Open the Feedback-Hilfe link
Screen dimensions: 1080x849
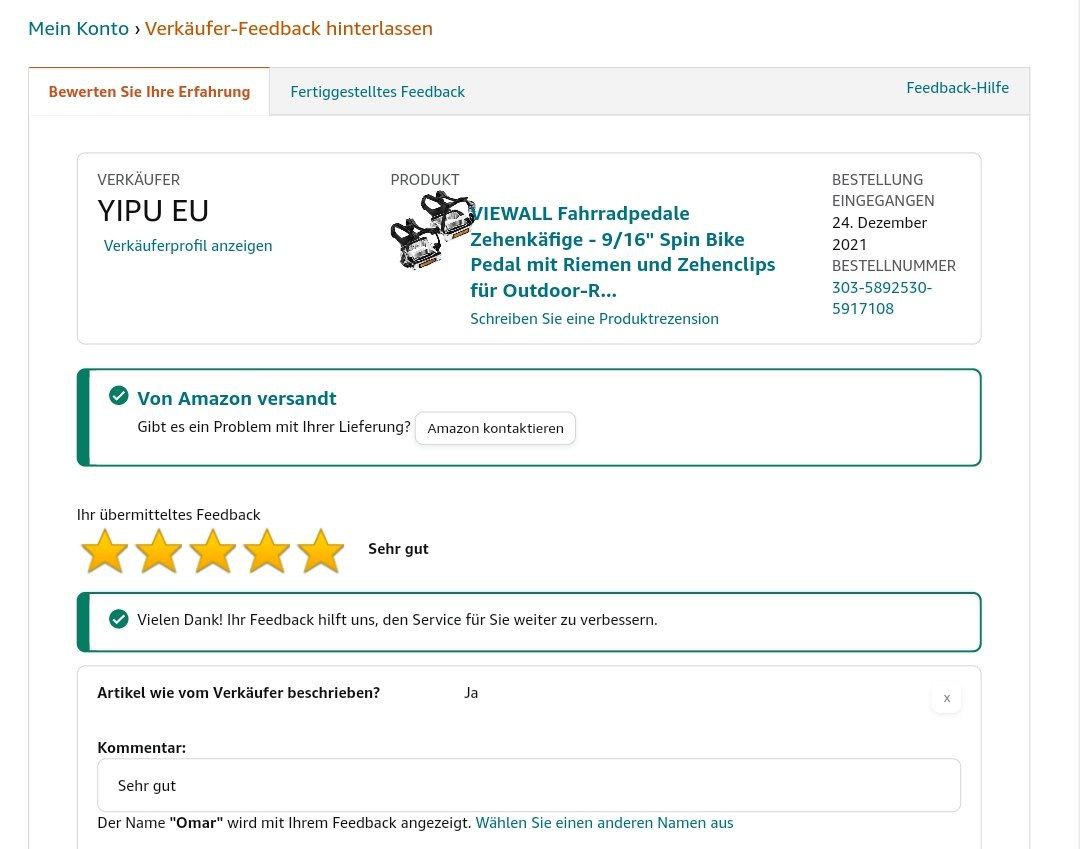click(x=957, y=88)
